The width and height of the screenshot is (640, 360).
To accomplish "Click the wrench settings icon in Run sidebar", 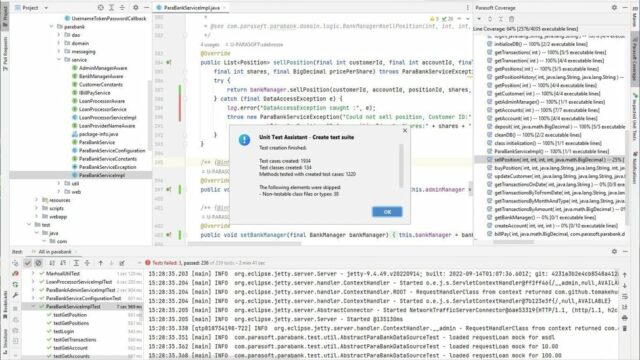I will (x=15, y=295).
